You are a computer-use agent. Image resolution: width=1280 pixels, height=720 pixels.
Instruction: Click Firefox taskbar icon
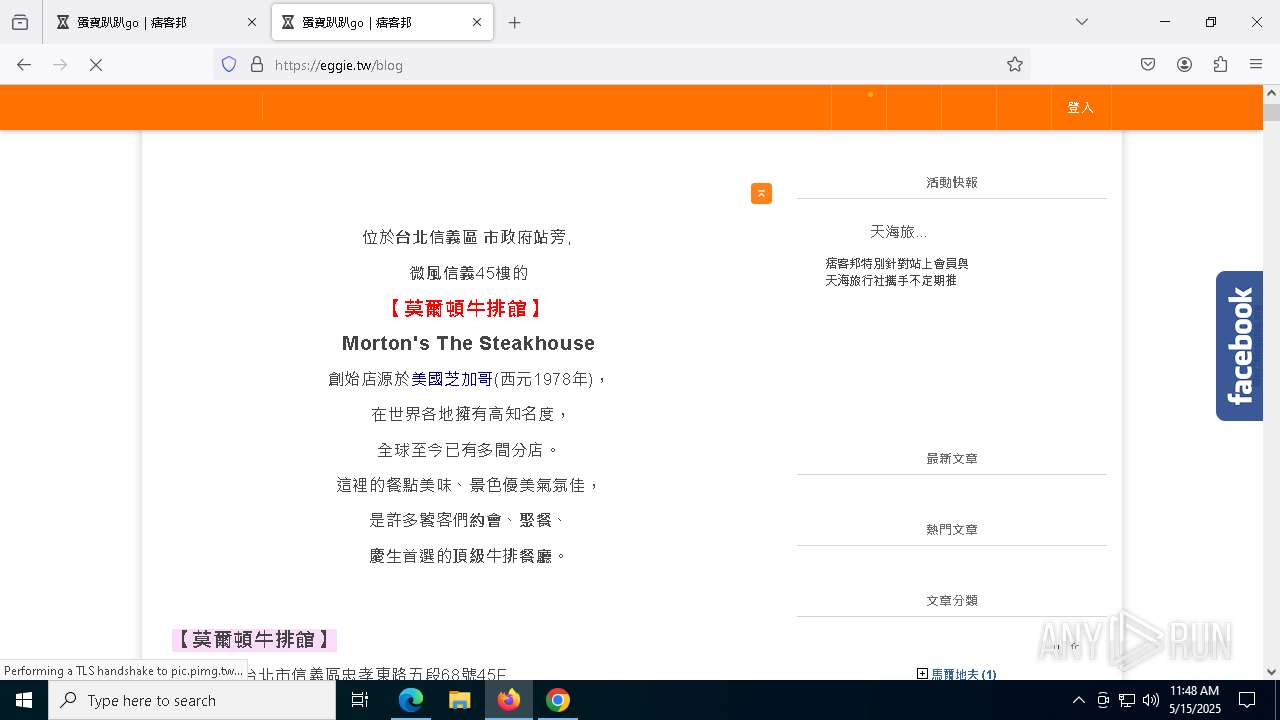pyautogui.click(x=508, y=700)
